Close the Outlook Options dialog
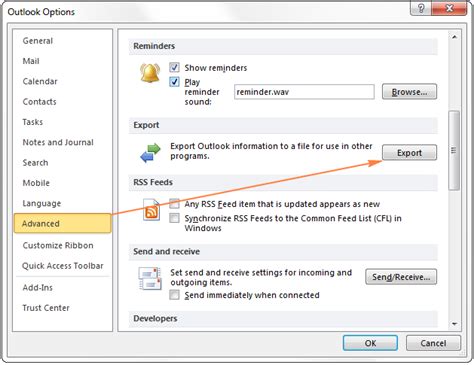The height and width of the screenshot is (365, 474). [449, 8]
